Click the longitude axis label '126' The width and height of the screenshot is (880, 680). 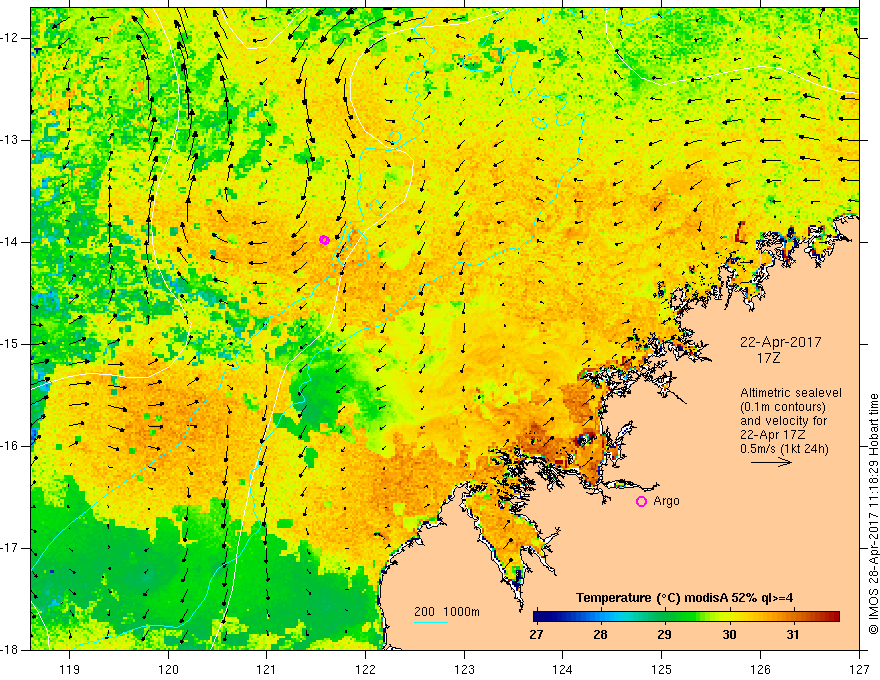tap(760, 669)
